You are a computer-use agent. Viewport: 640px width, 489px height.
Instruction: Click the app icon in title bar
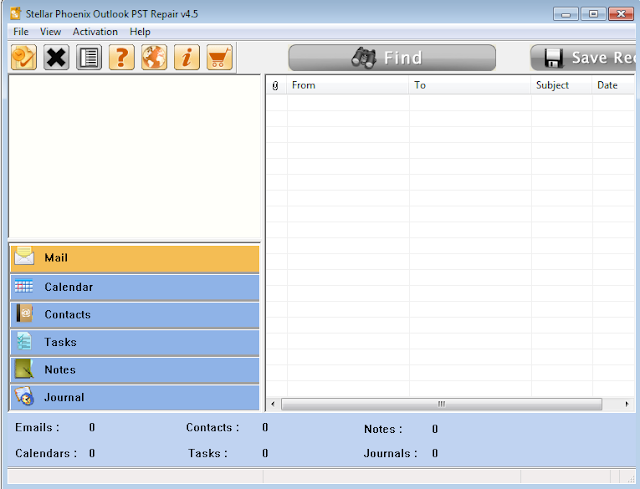[16, 13]
